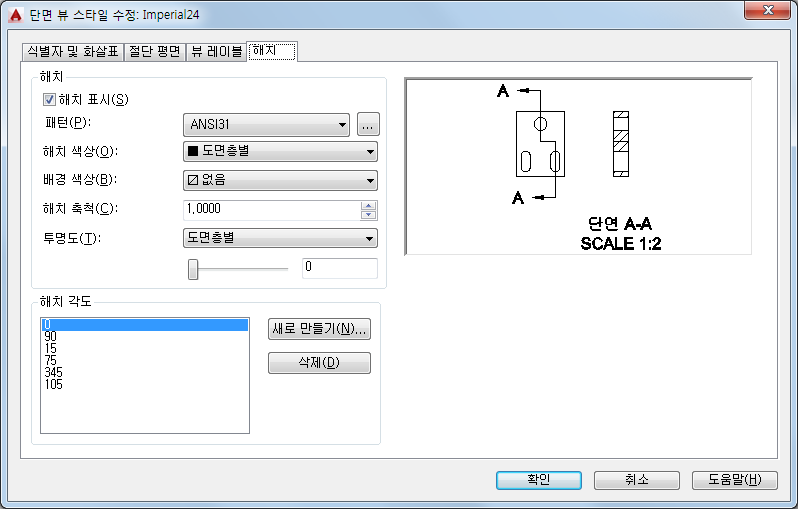Viewport: 798px width, 509px height.
Task: Click the transparency slider handle
Action: pos(193,269)
